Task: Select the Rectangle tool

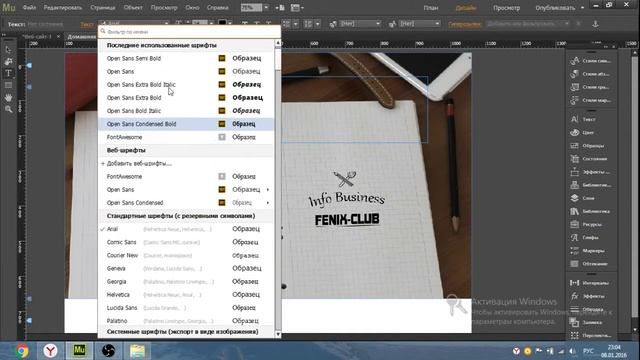Action: click(8, 85)
